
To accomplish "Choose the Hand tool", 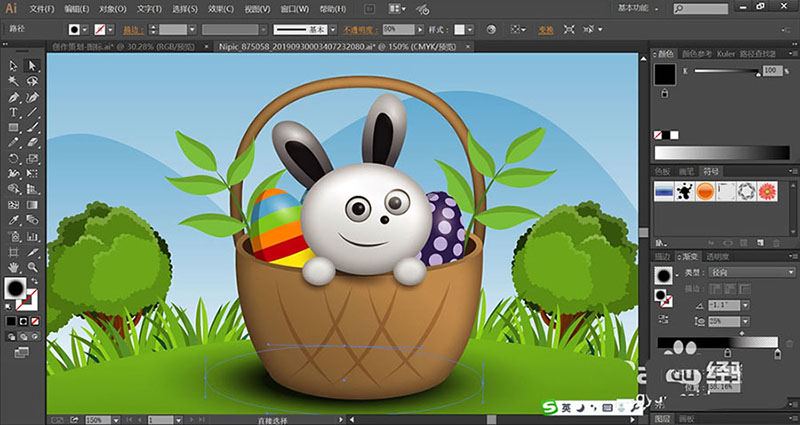I will click(13, 267).
